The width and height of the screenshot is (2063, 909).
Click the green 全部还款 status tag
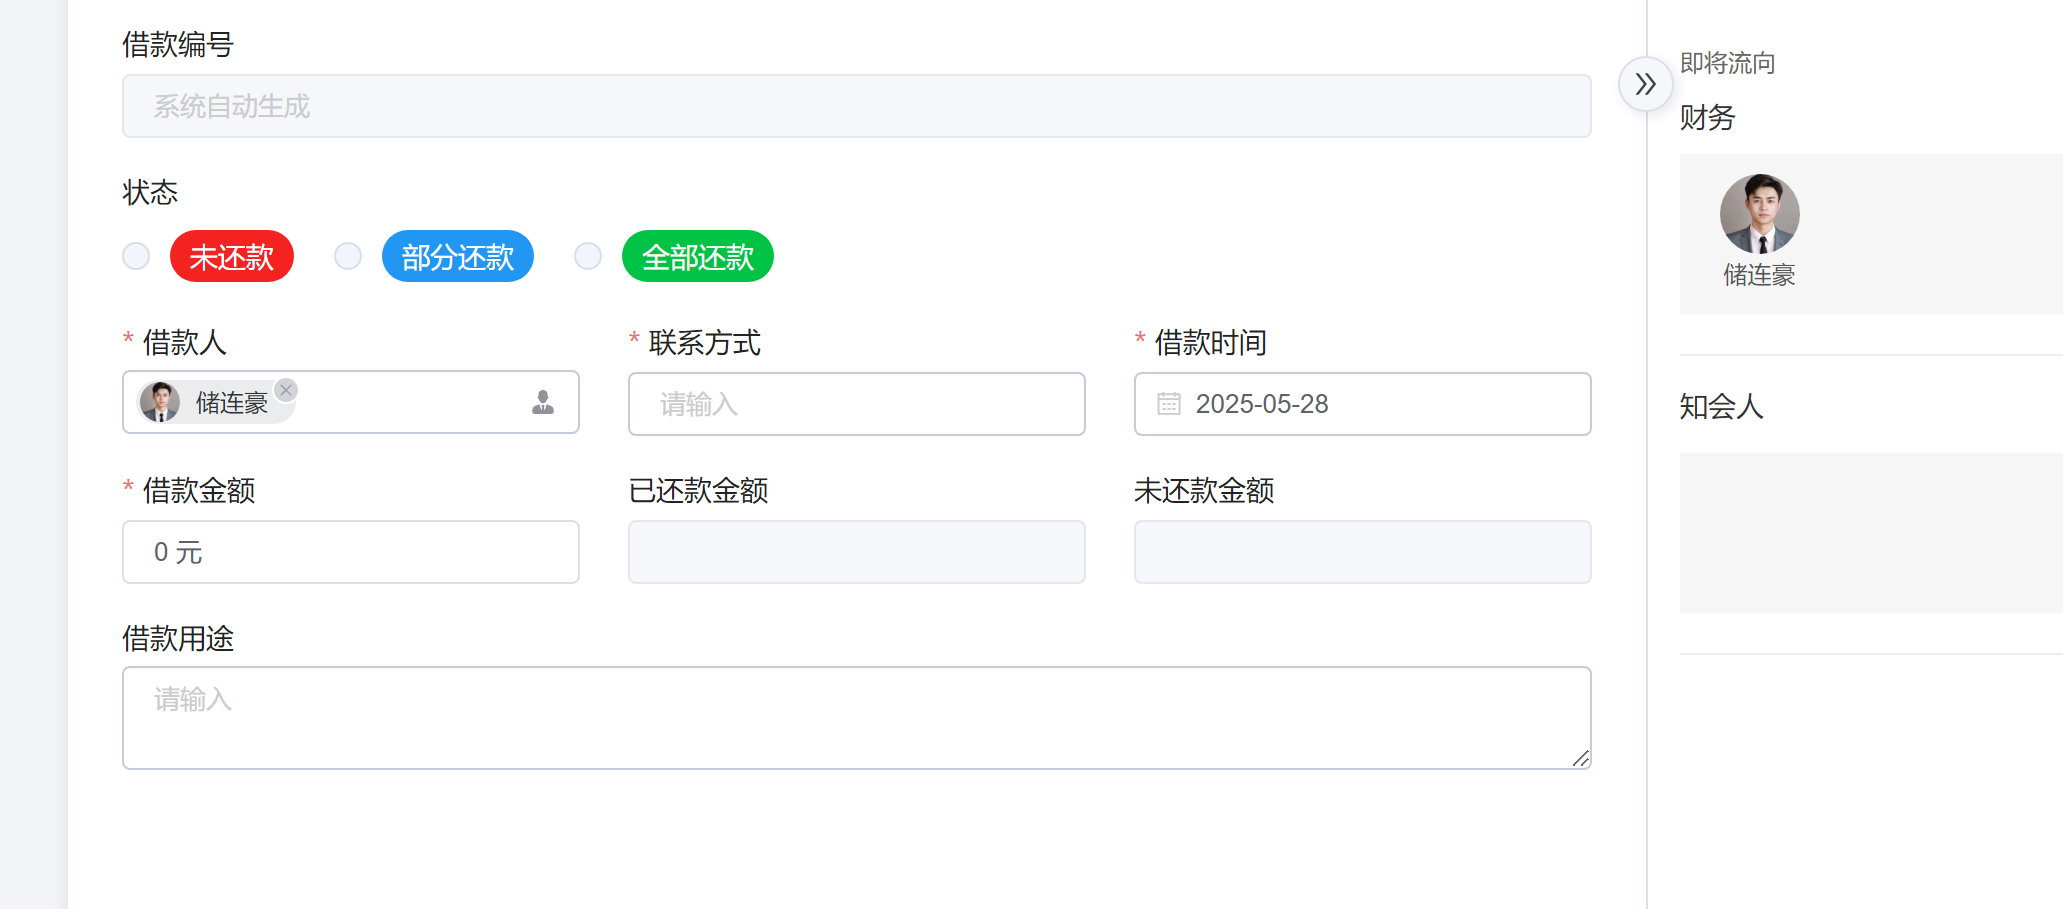[x=697, y=257]
